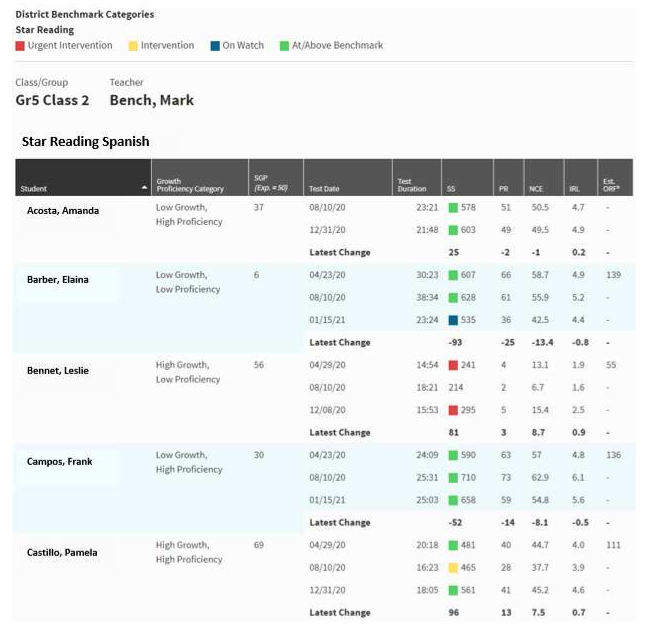
Task: Click test date 04/23/20 in Barber's rows
Action: [x=327, y=275]
